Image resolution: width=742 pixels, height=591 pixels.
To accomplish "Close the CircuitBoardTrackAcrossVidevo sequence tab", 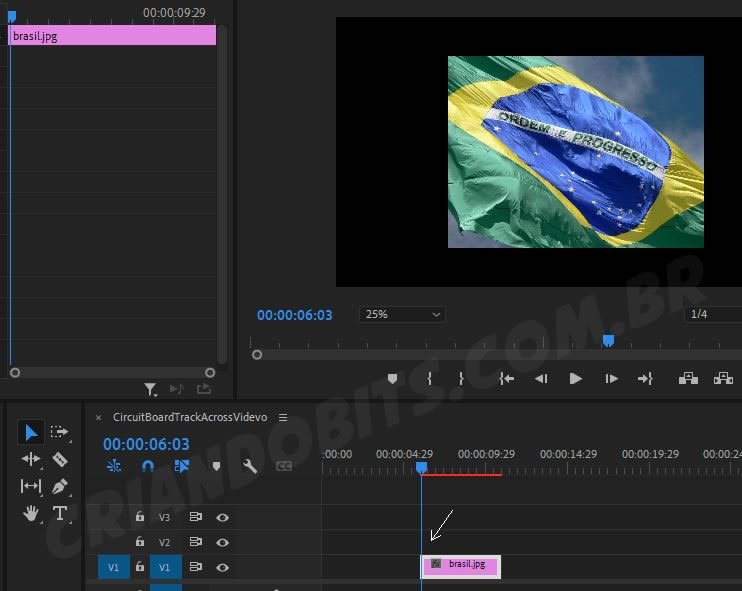I will point(98,417).
